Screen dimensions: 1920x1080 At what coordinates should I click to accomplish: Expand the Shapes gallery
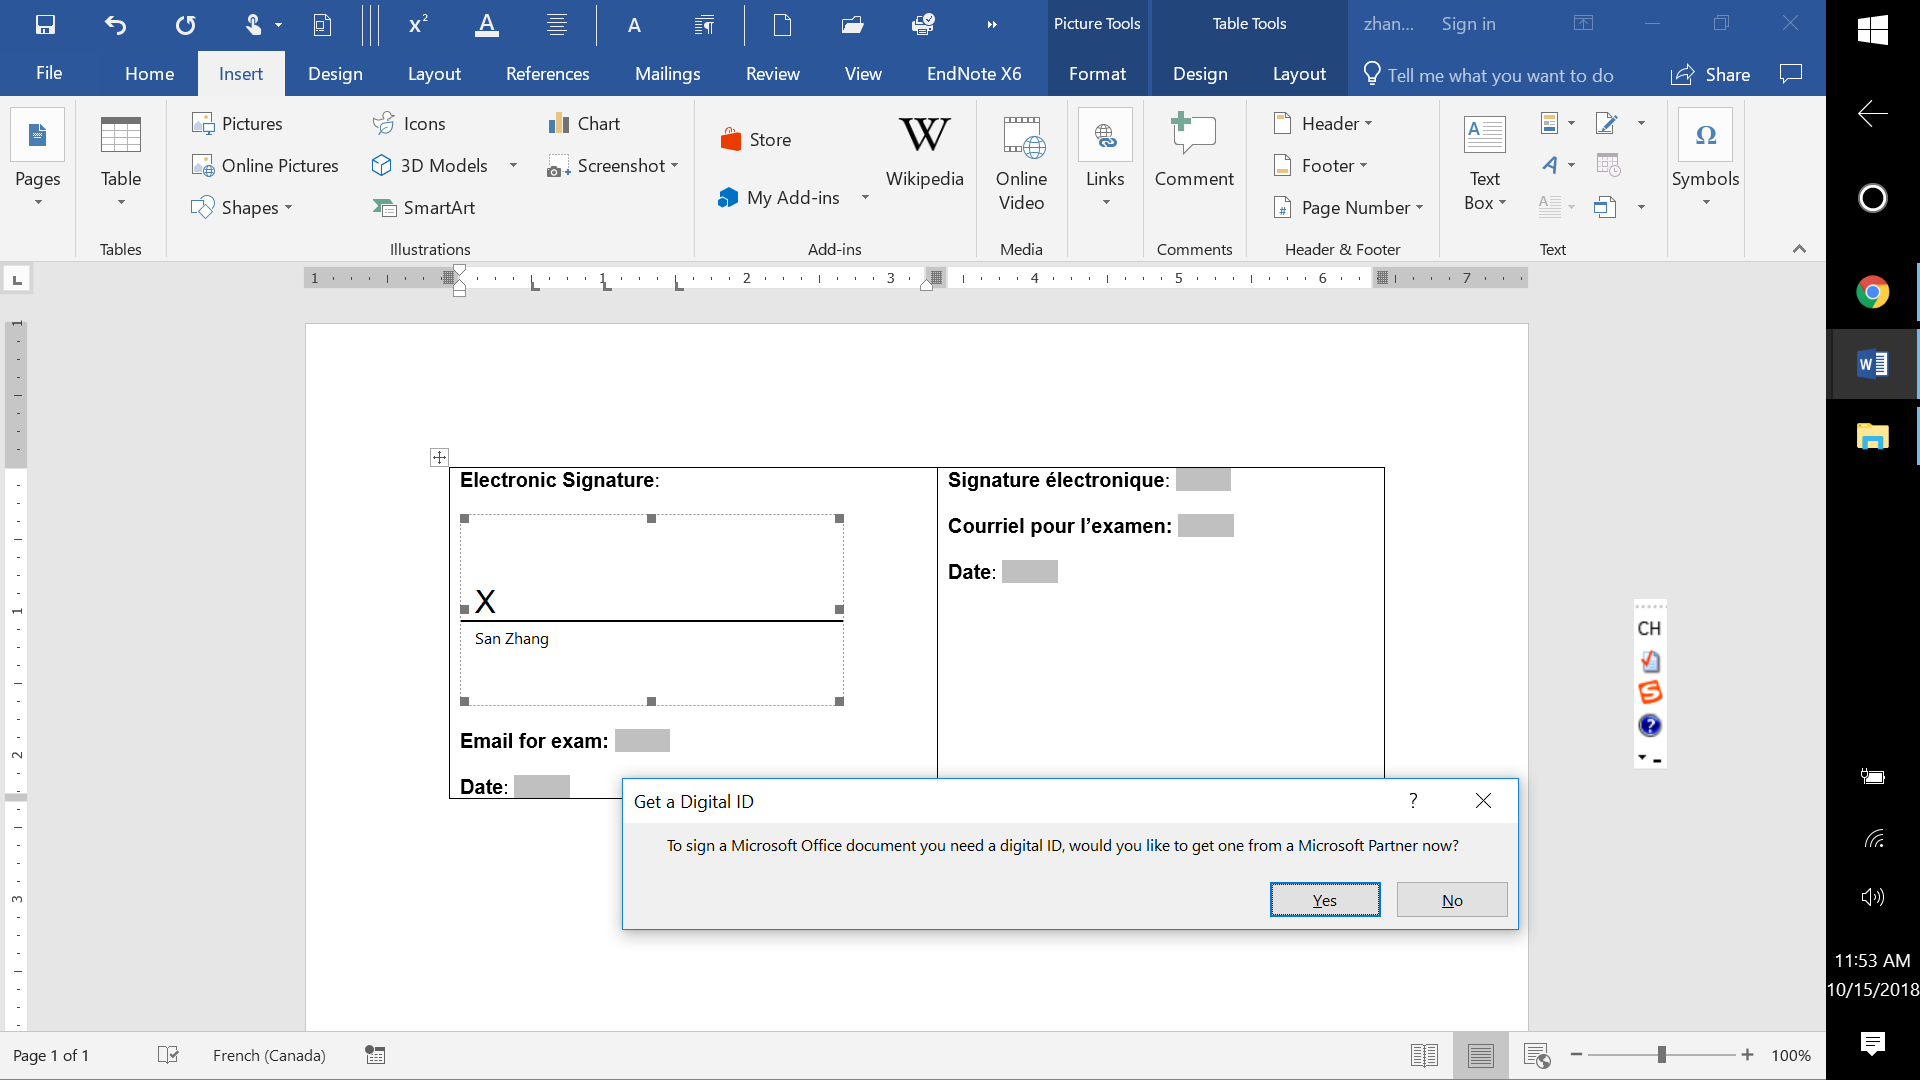point(289,208)
